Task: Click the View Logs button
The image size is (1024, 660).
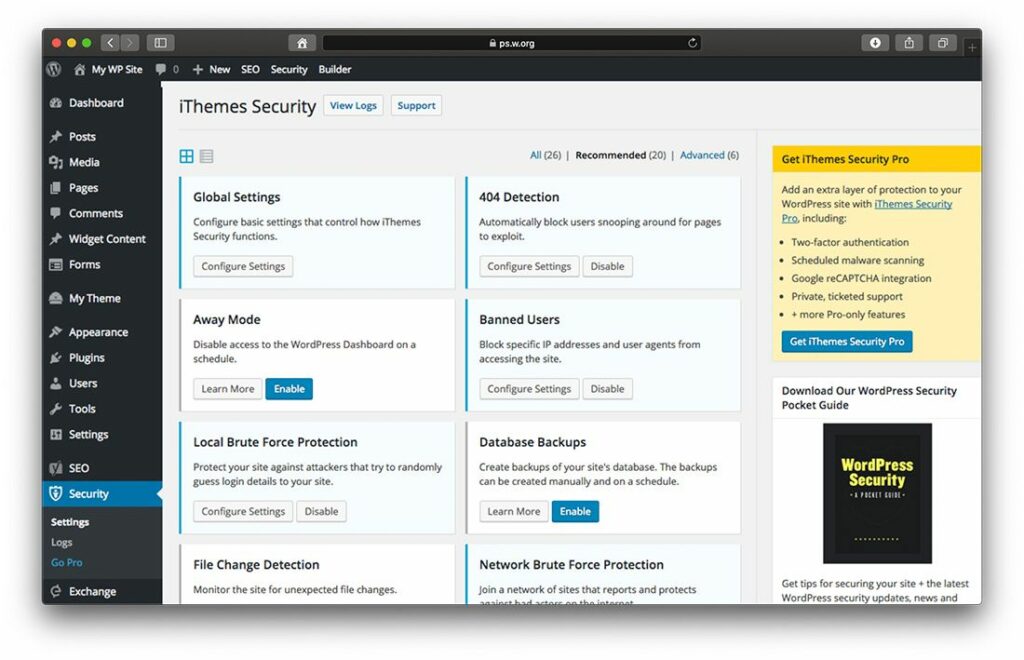Action: 353,105
